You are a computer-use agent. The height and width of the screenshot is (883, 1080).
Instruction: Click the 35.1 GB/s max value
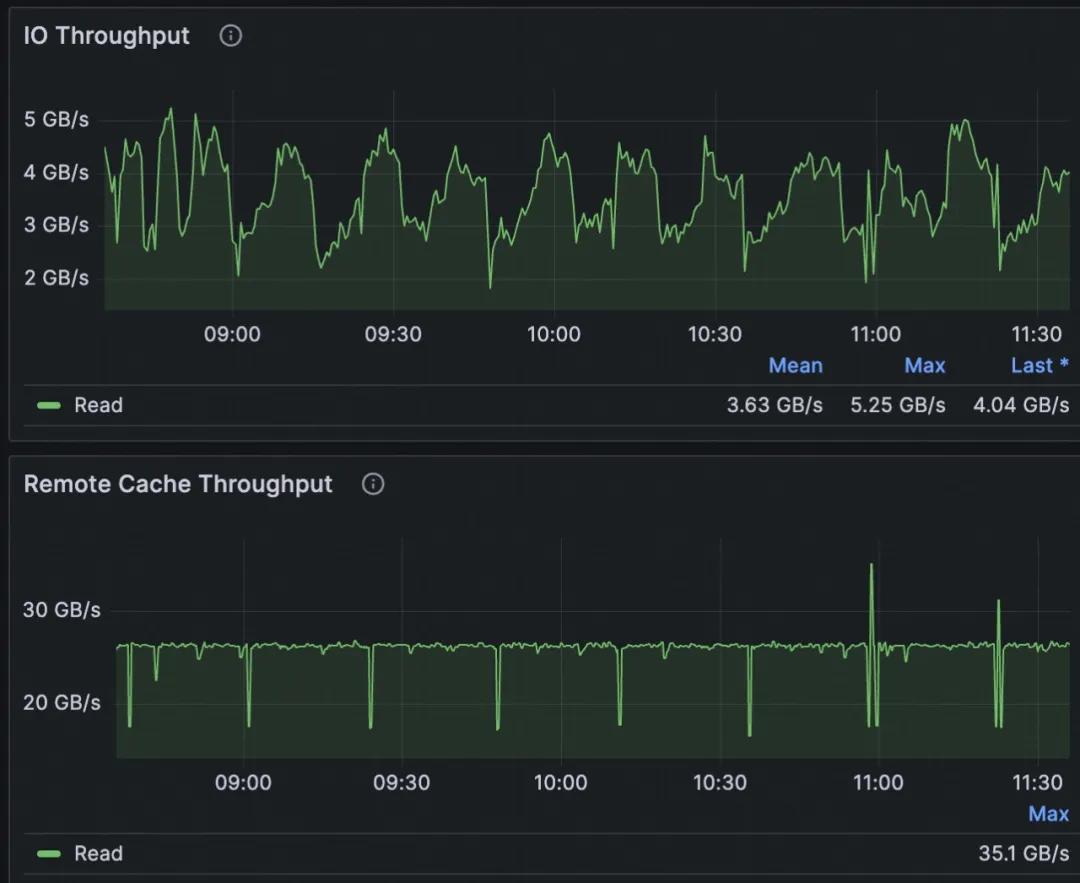coord(1023,854)
